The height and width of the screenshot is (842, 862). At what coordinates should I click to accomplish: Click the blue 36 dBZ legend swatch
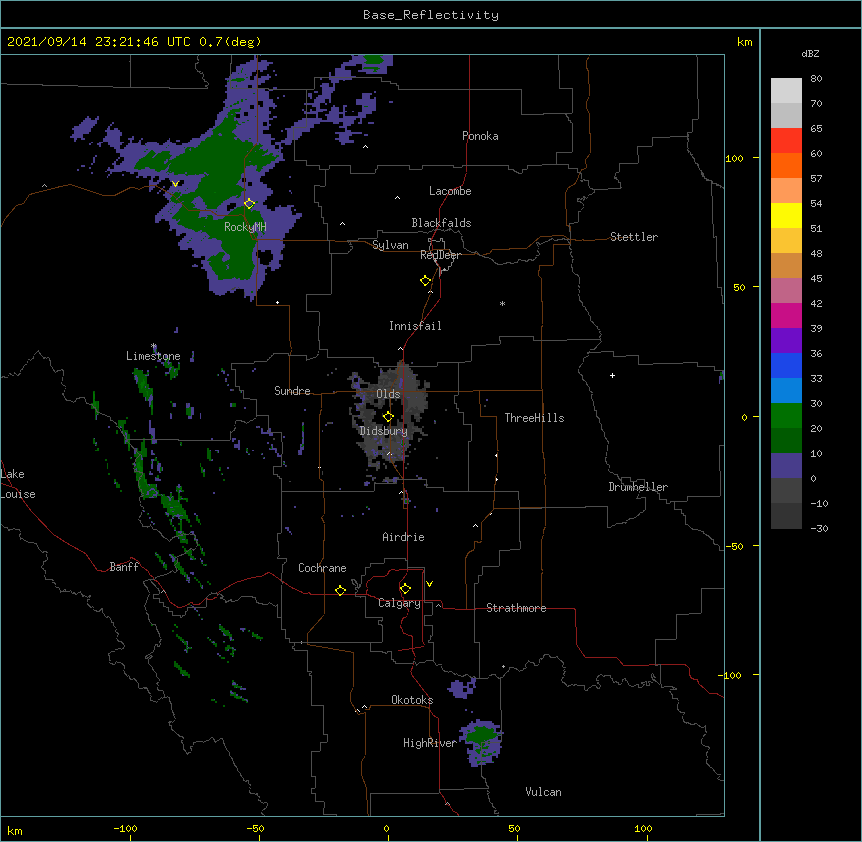[786, 365]
